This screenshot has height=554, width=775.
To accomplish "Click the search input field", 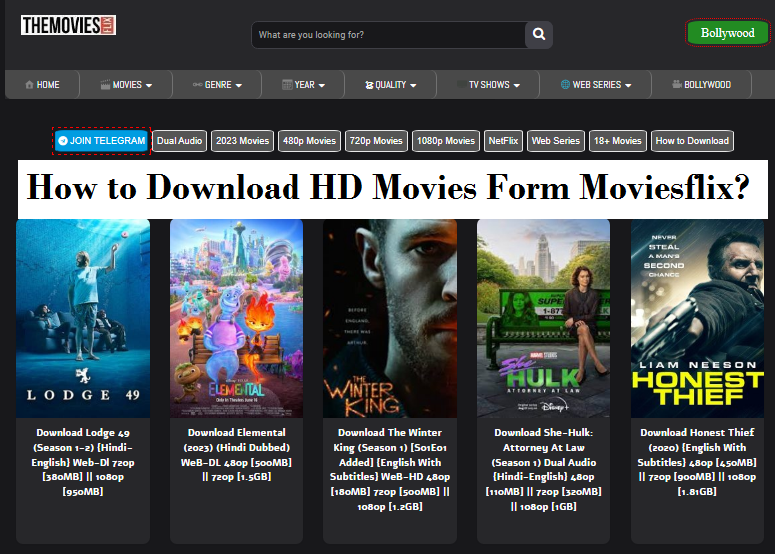I will (389, 35).
